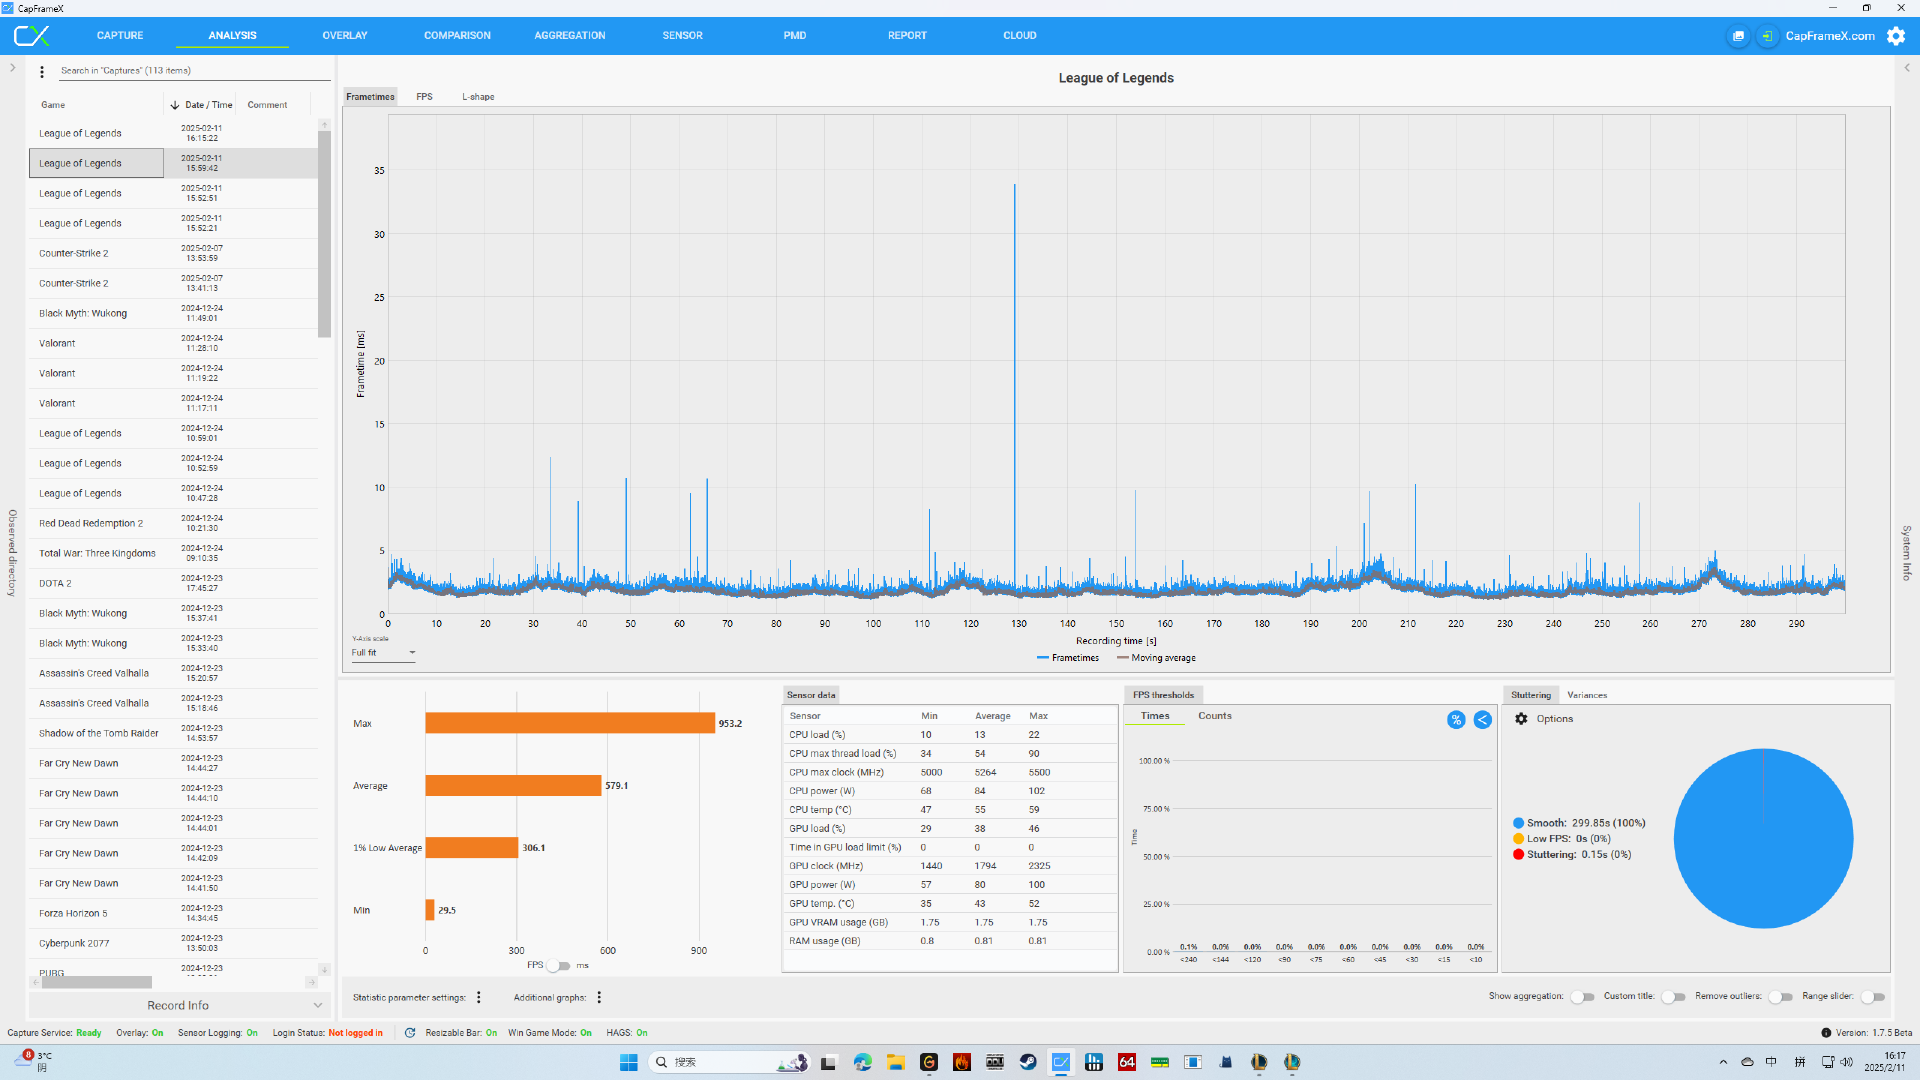Open the COMPARISON tab

pyautogui.click(x=457, y=36)
